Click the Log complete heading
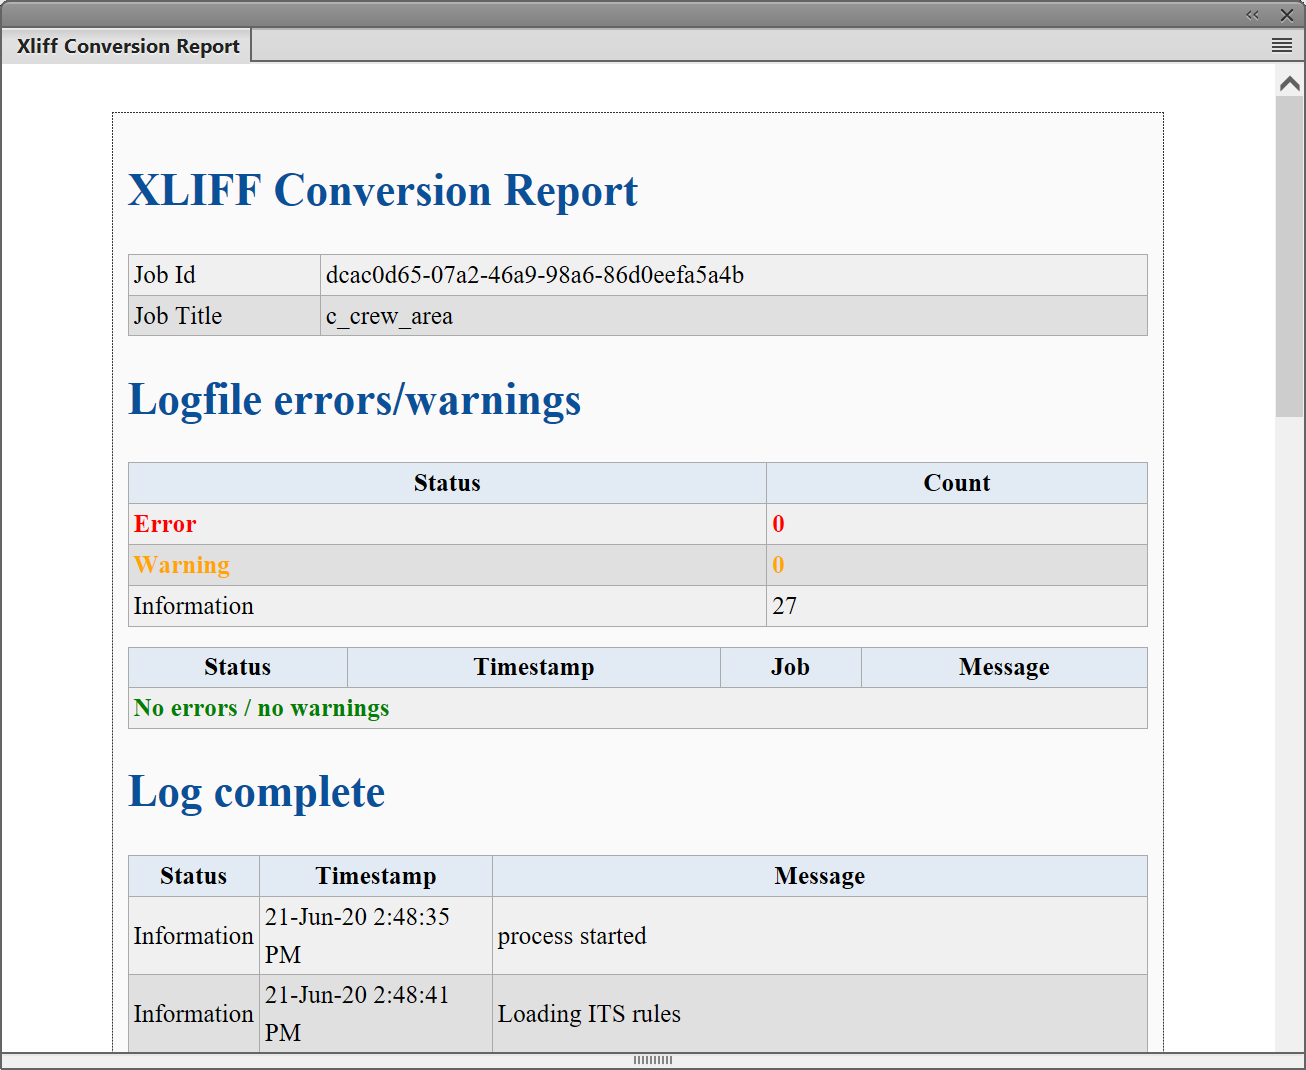The height and width of the screenshot is (1070, 1306). click(256, 792)
